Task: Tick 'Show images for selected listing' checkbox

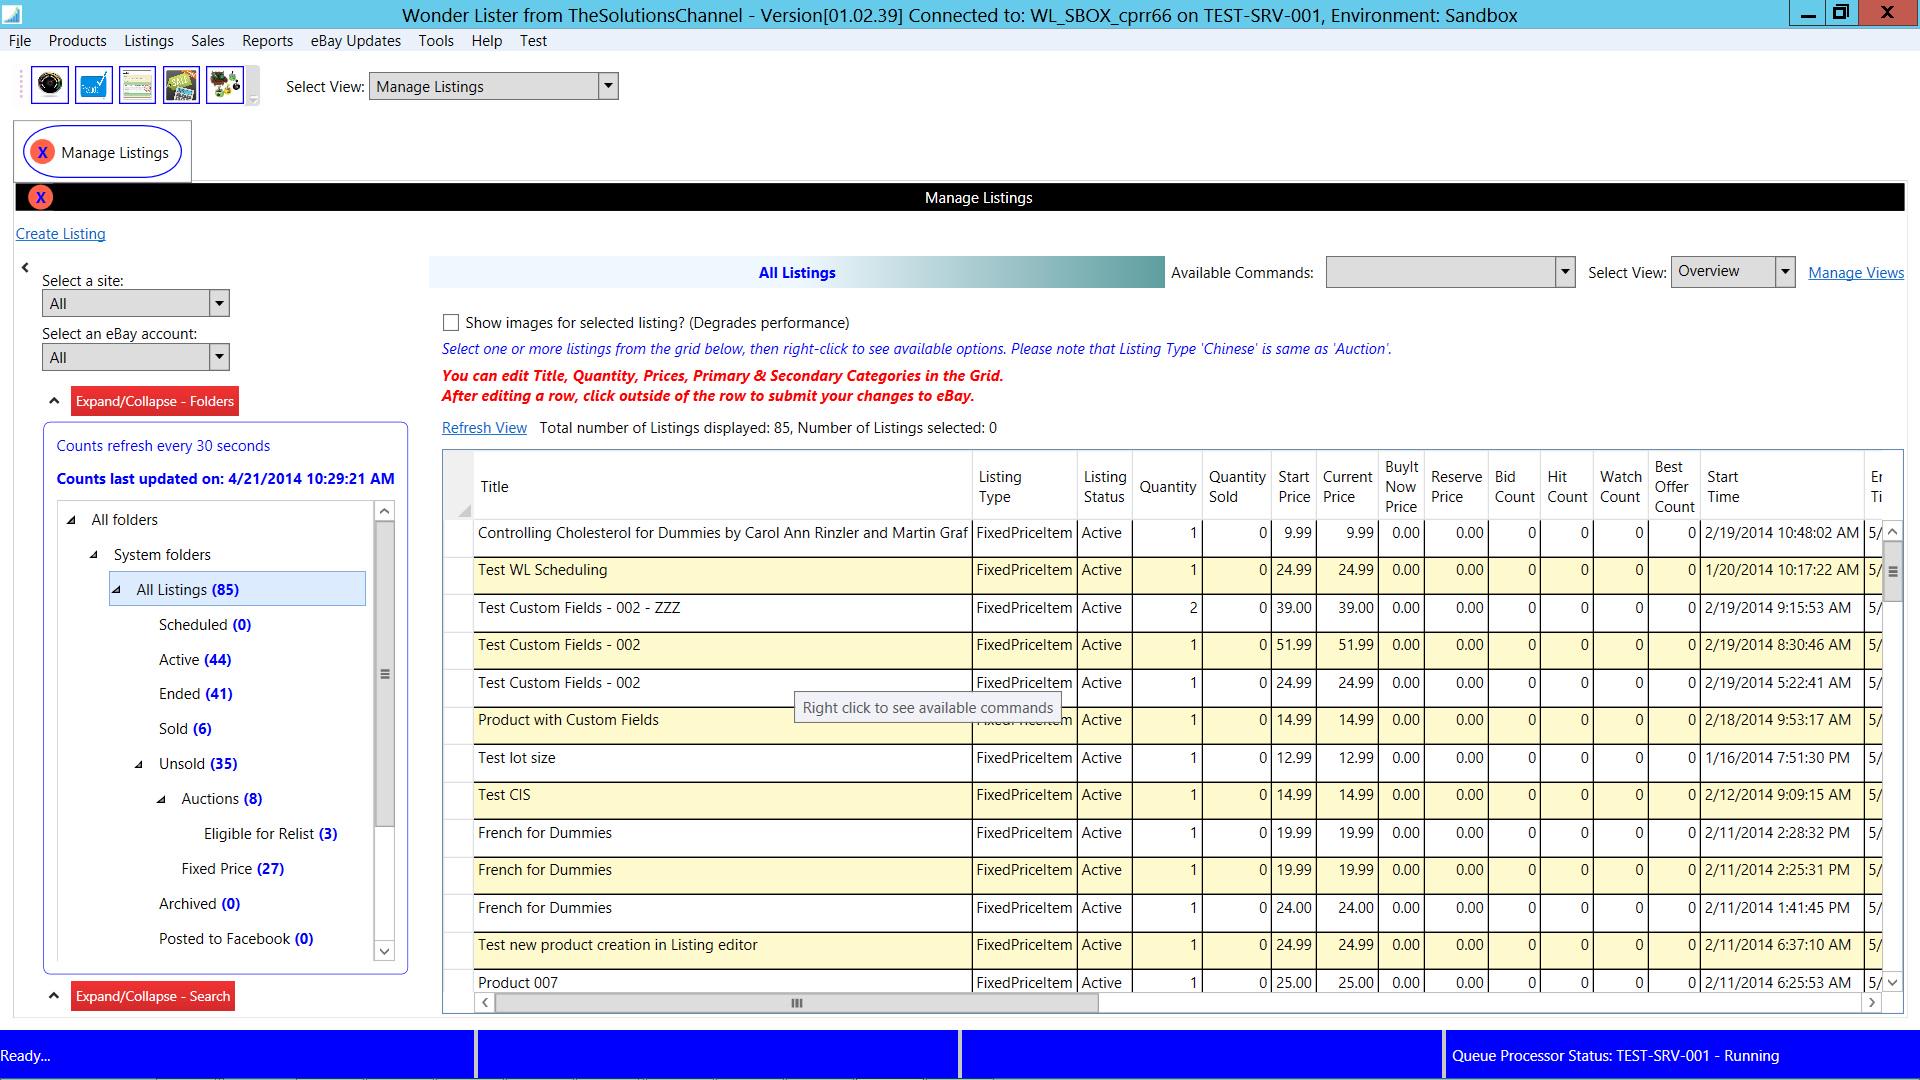Action: pos(451,323)
